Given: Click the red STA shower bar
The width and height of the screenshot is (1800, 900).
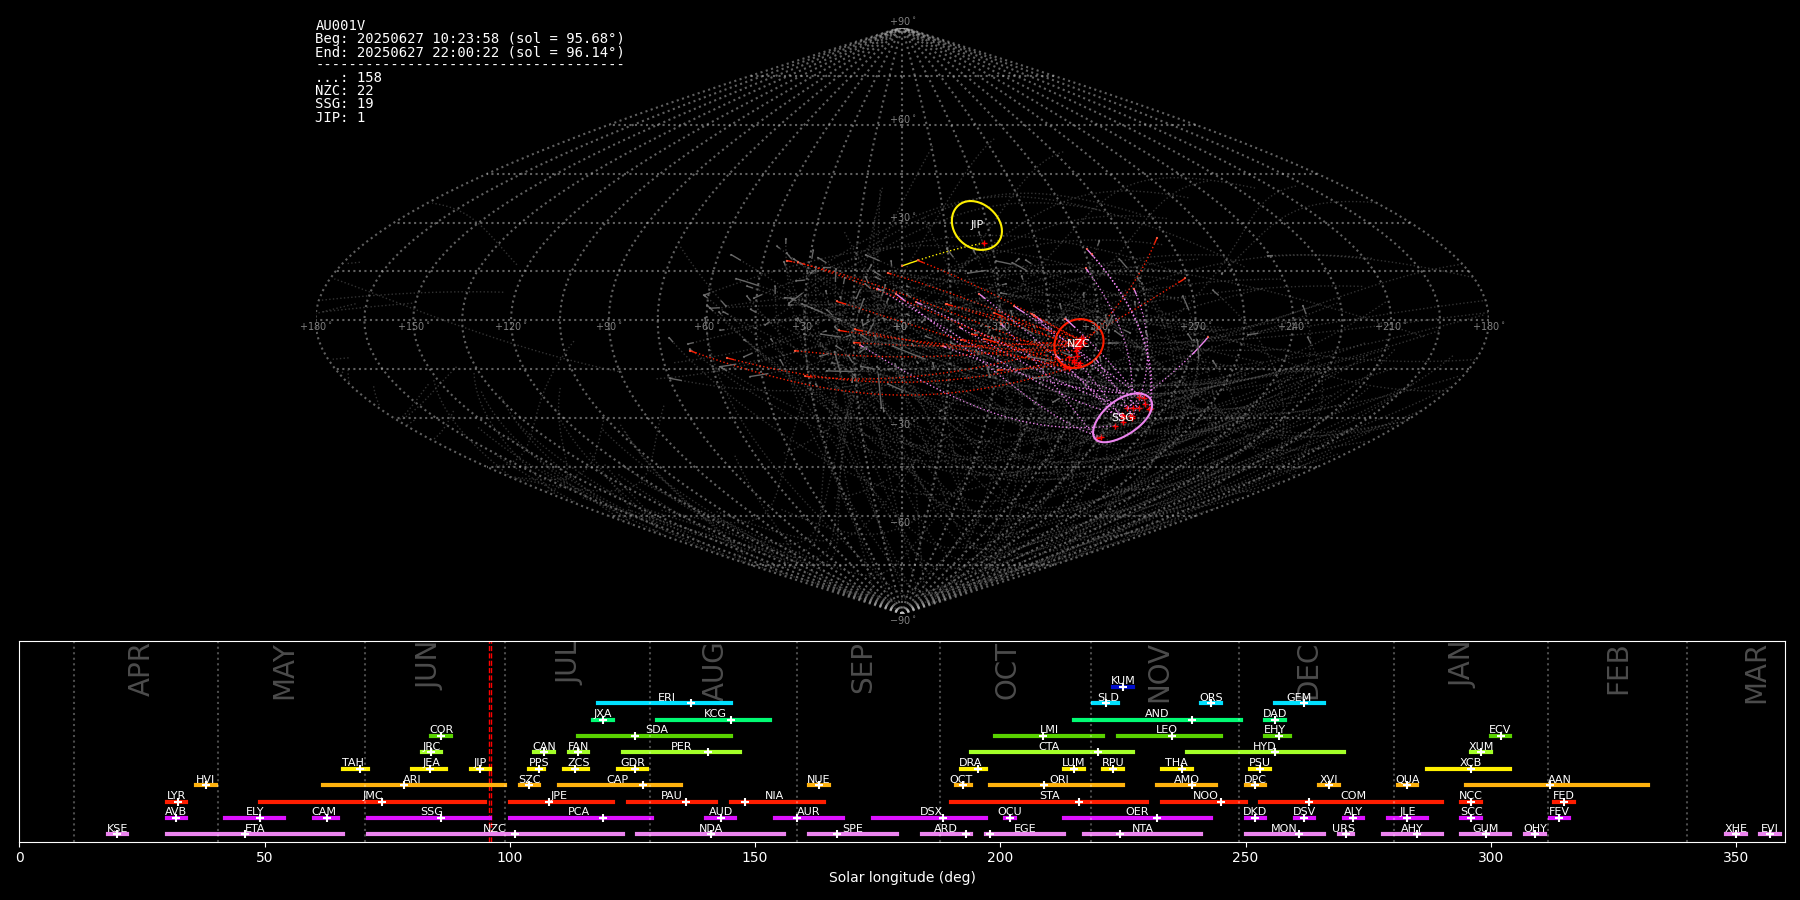Looking at the screenshot, I should (x=1049, y=802).
